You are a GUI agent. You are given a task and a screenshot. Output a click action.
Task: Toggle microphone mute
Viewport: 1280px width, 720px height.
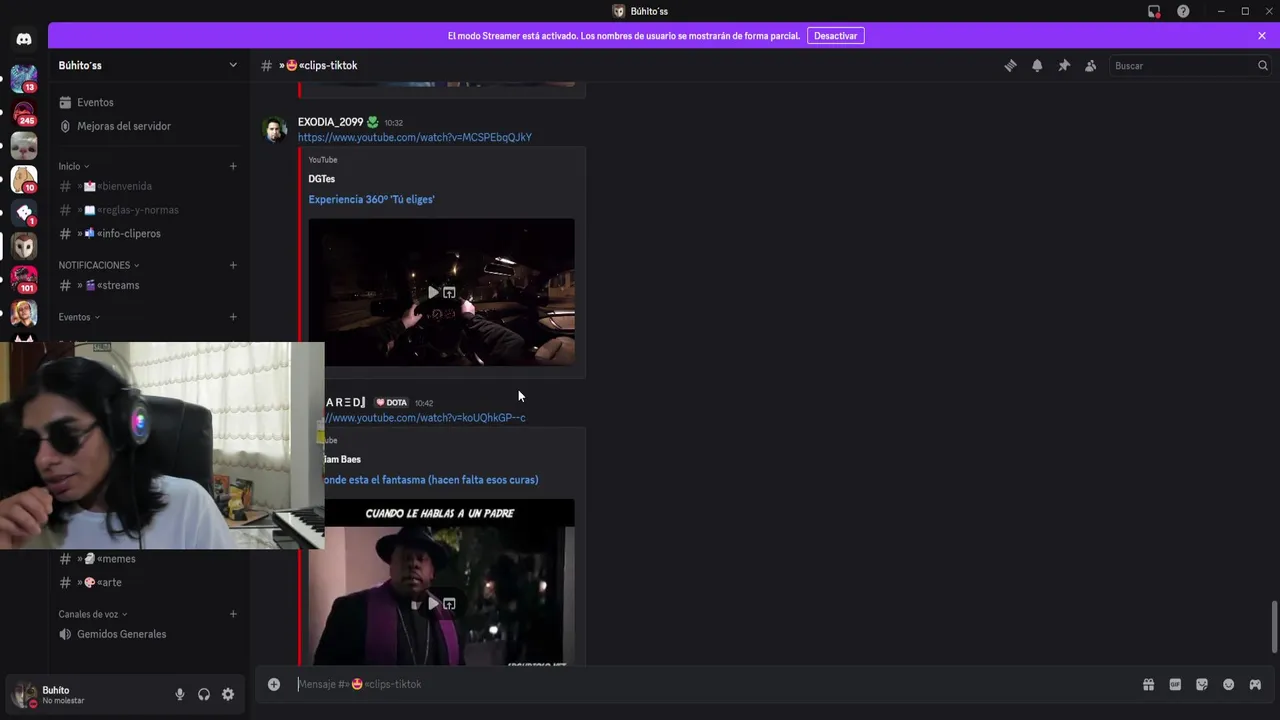[180, 694]
